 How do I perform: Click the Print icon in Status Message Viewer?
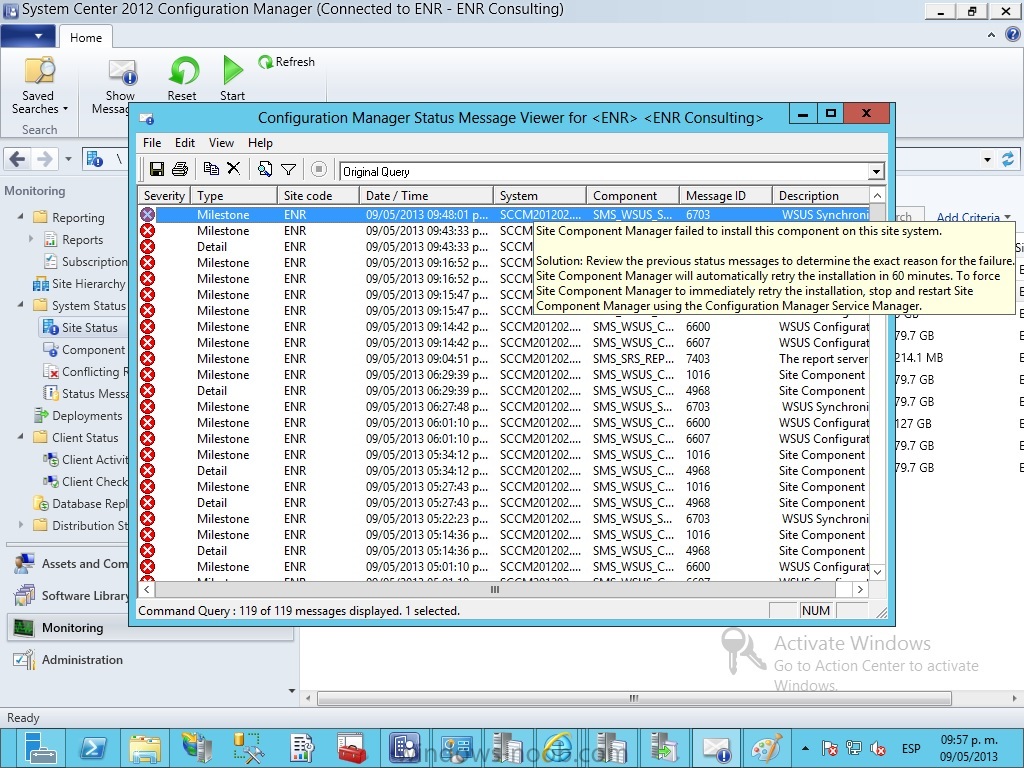tap(180, 170)
